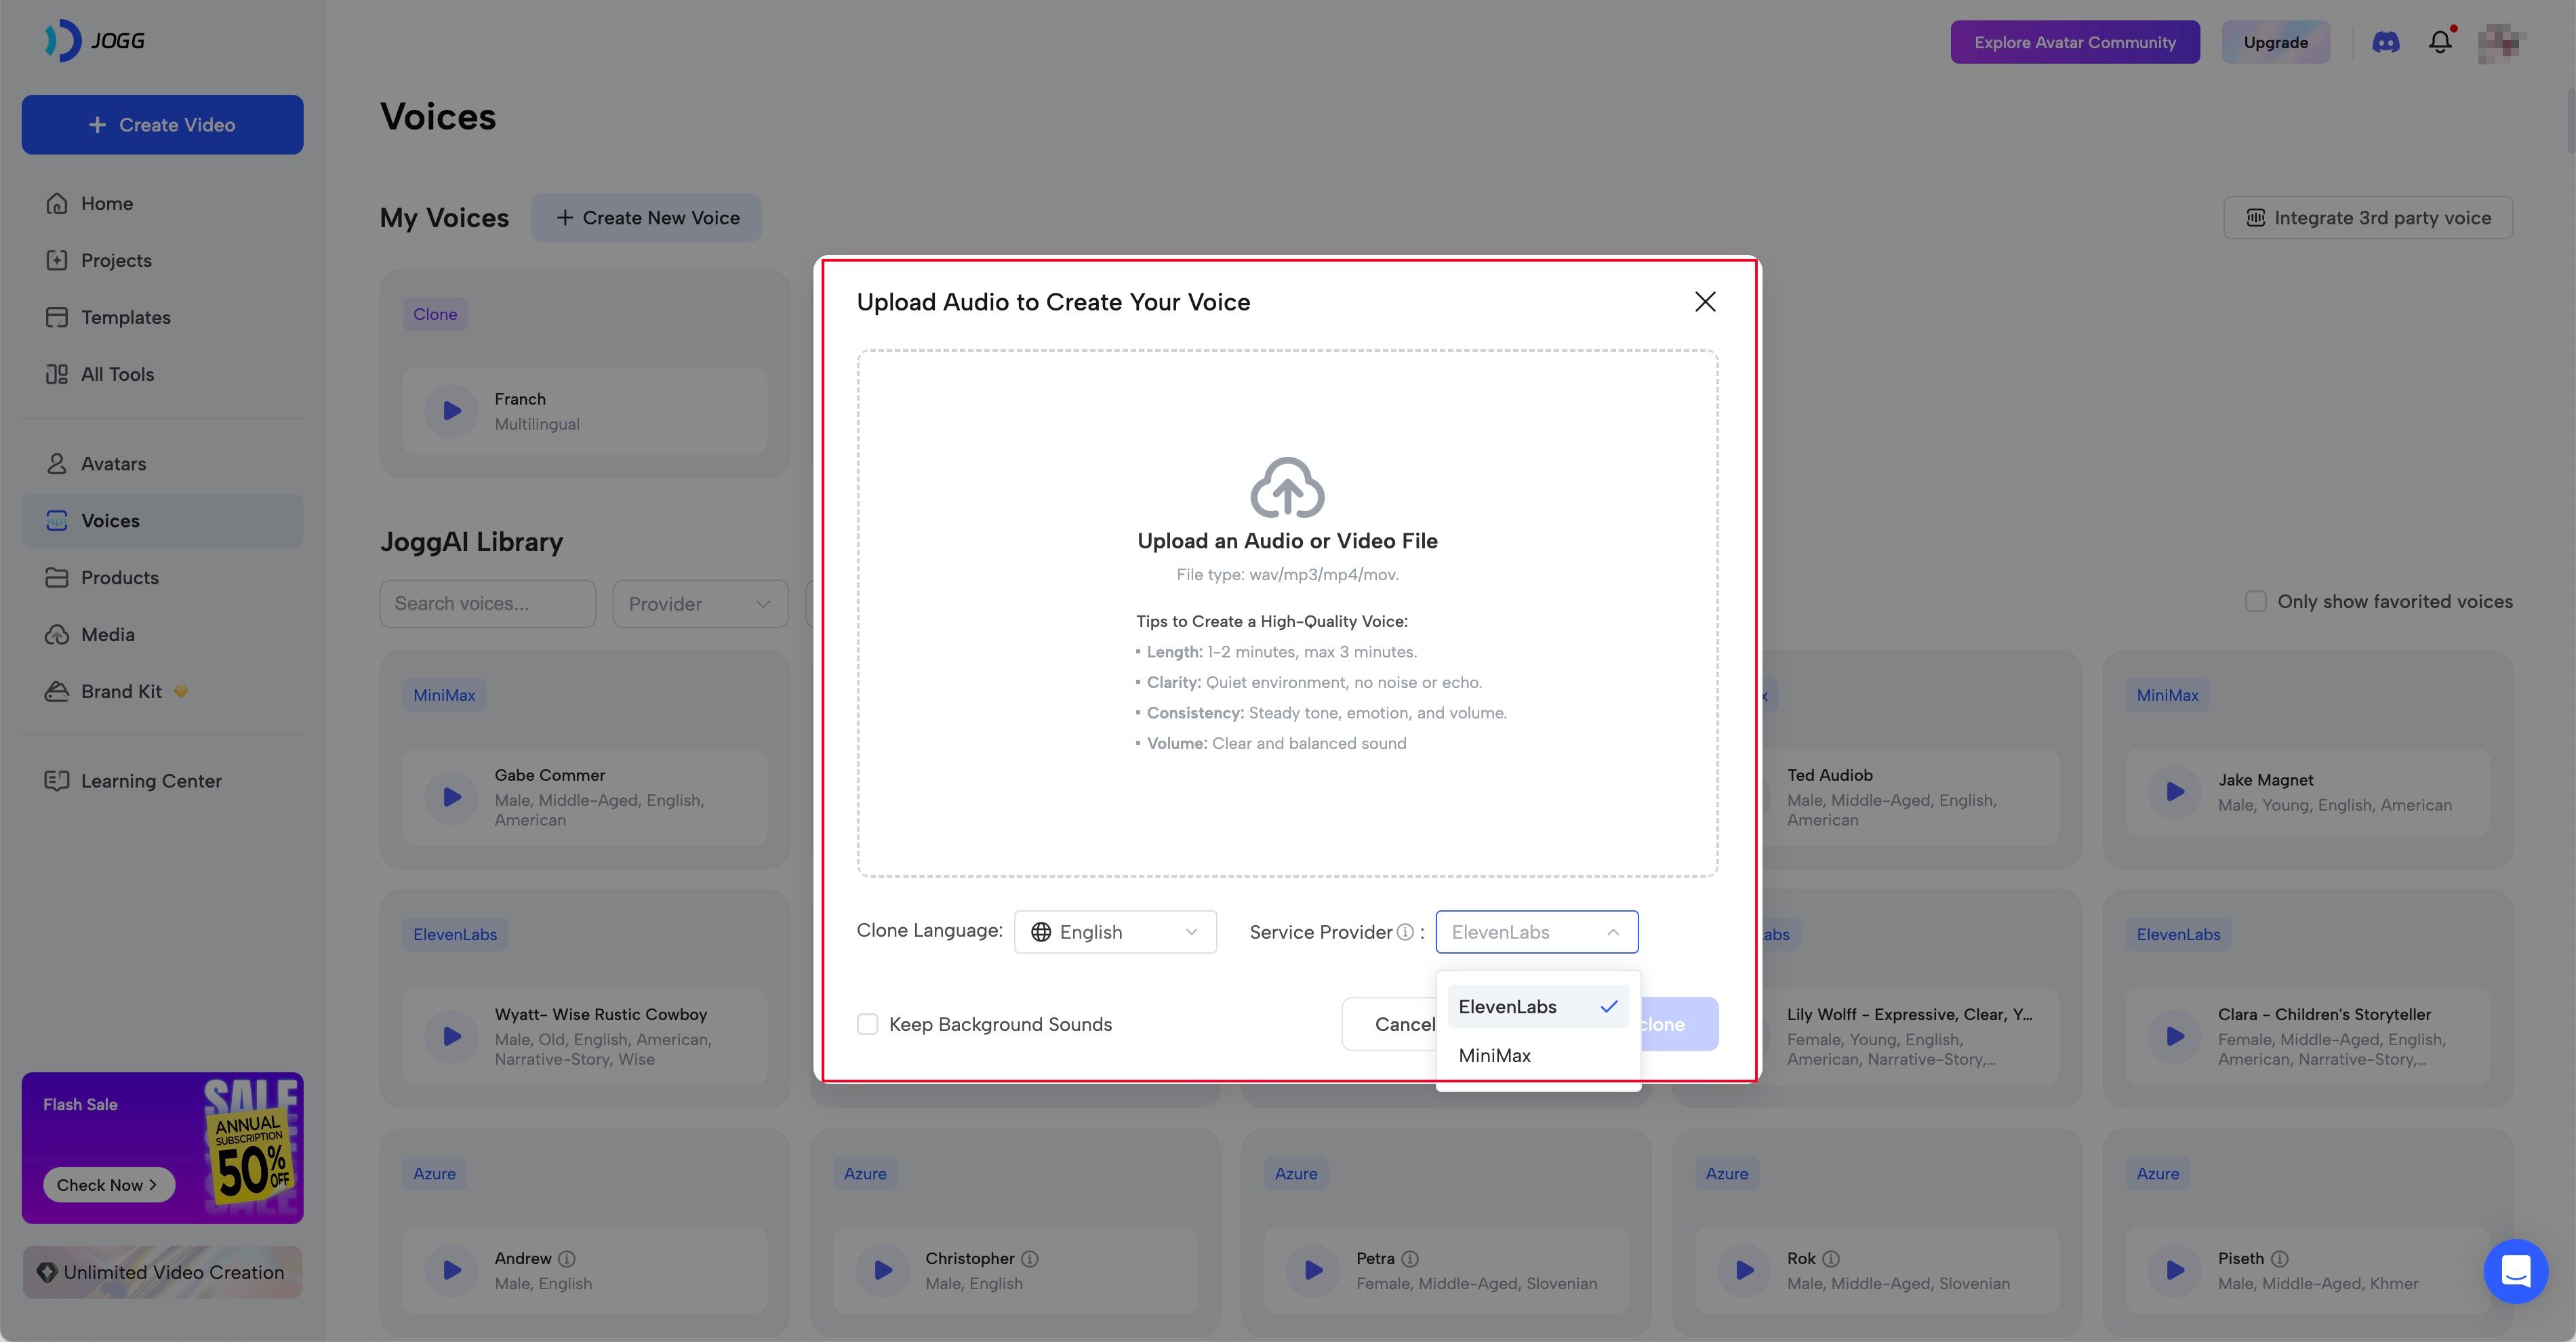The height and width of the screenshot is (1342, 2576).
Task: Open the chat support bubble
Action: coord(2514,1271)
